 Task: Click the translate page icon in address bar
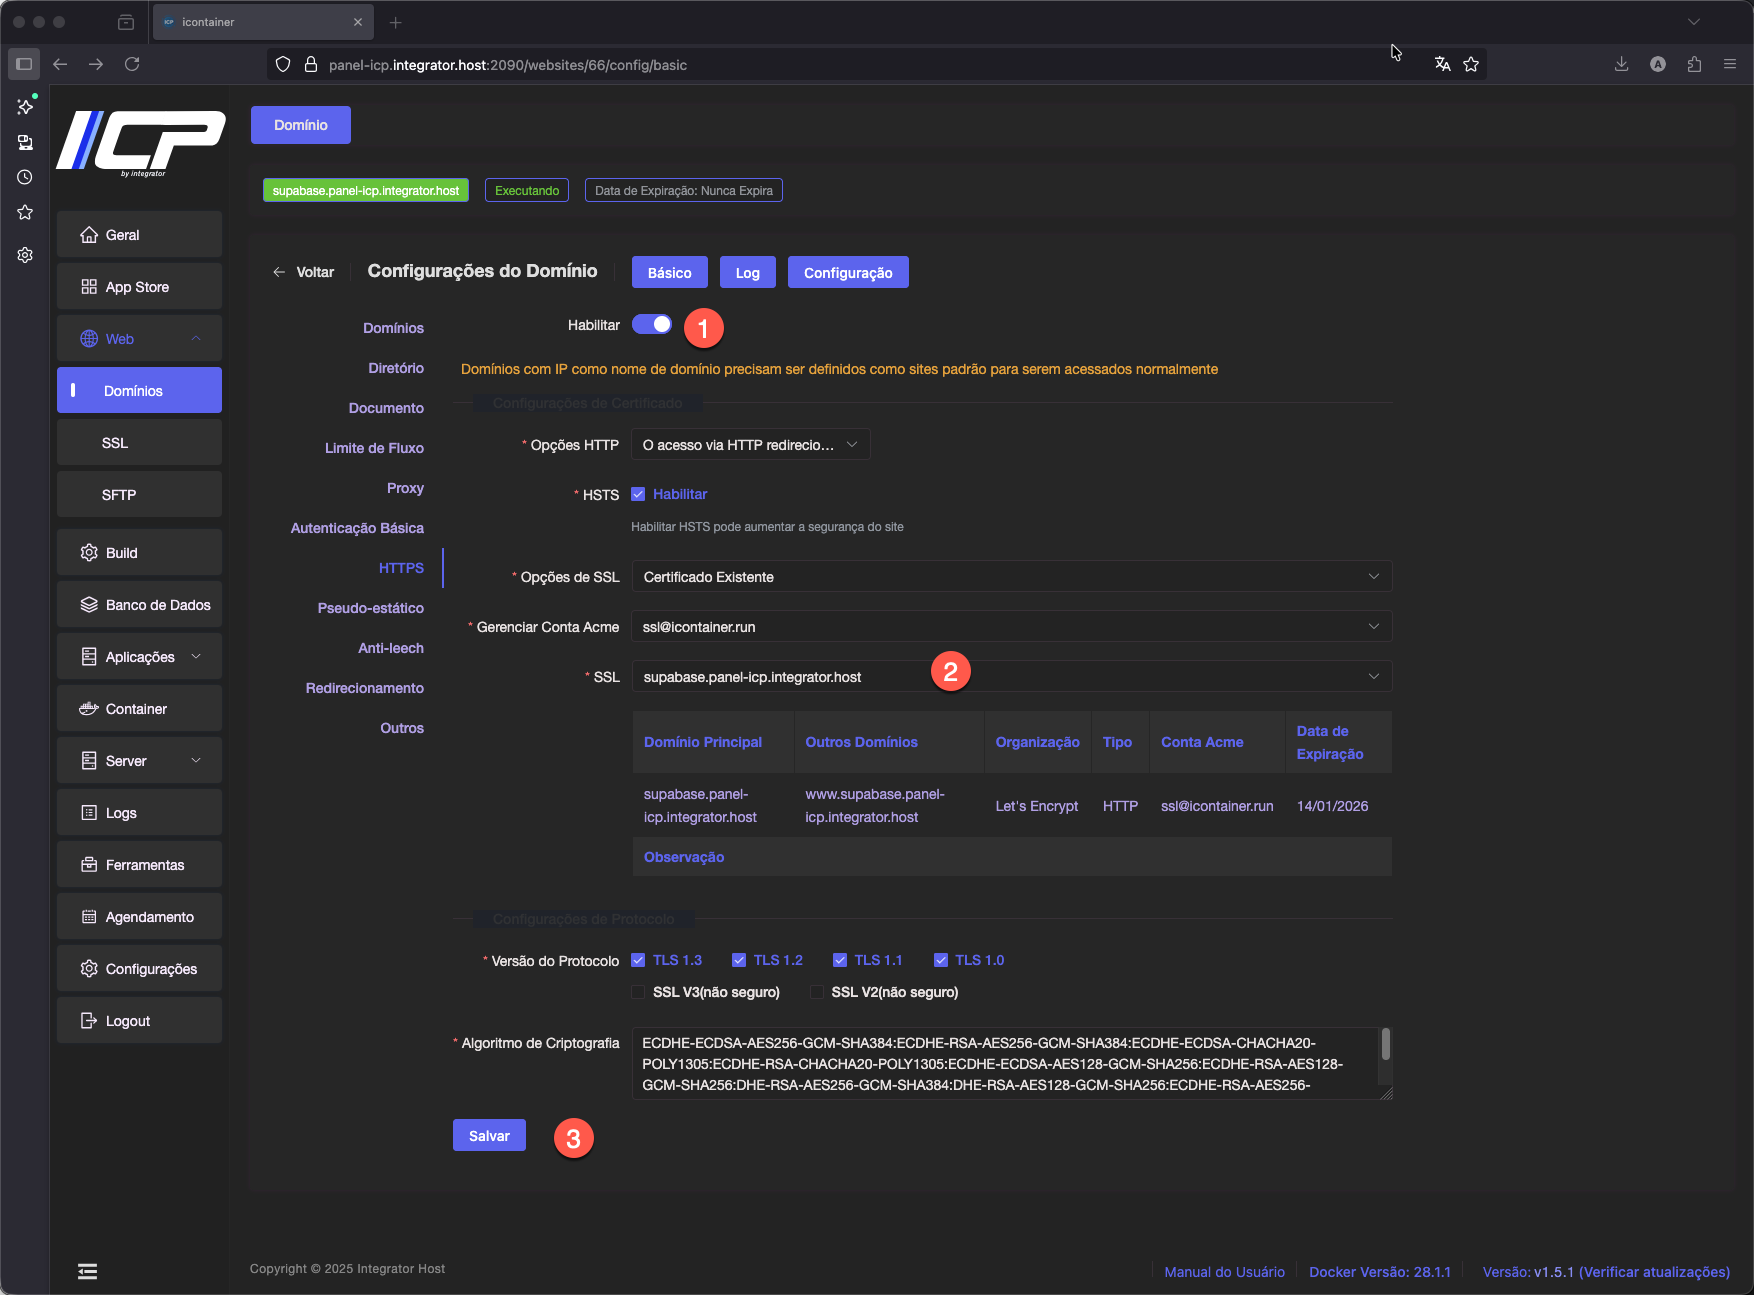1442,64
